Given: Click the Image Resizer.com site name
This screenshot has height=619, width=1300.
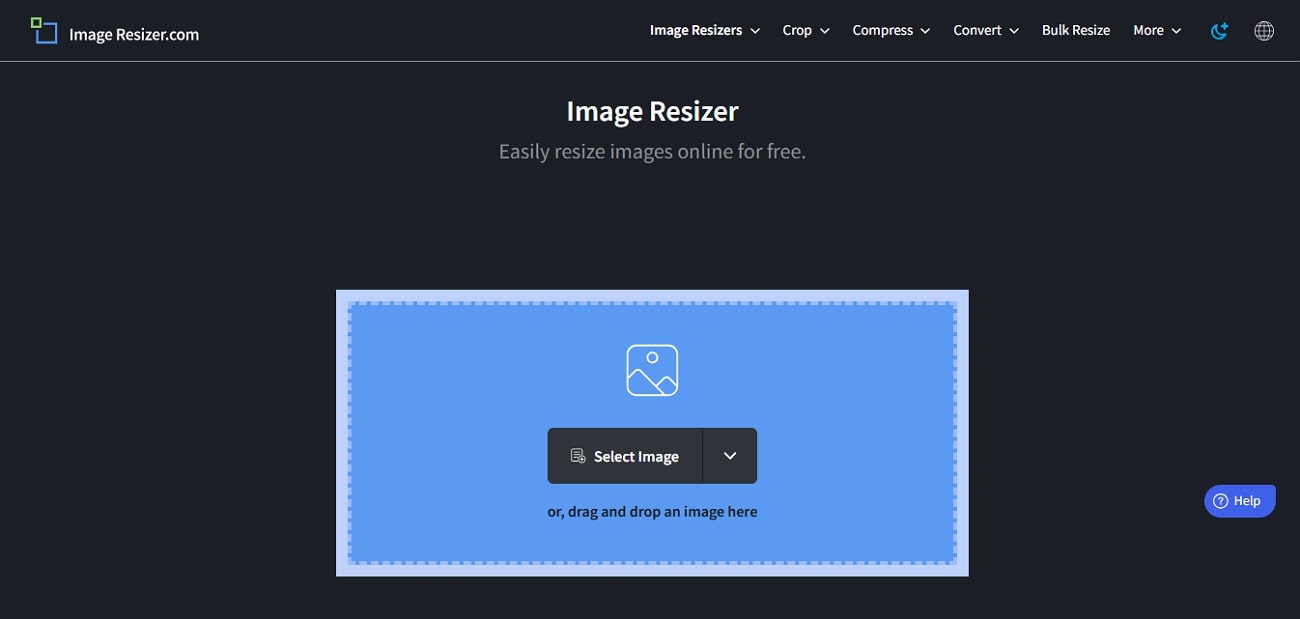Looking at the screenshot, I should click(x=134, y=34).
